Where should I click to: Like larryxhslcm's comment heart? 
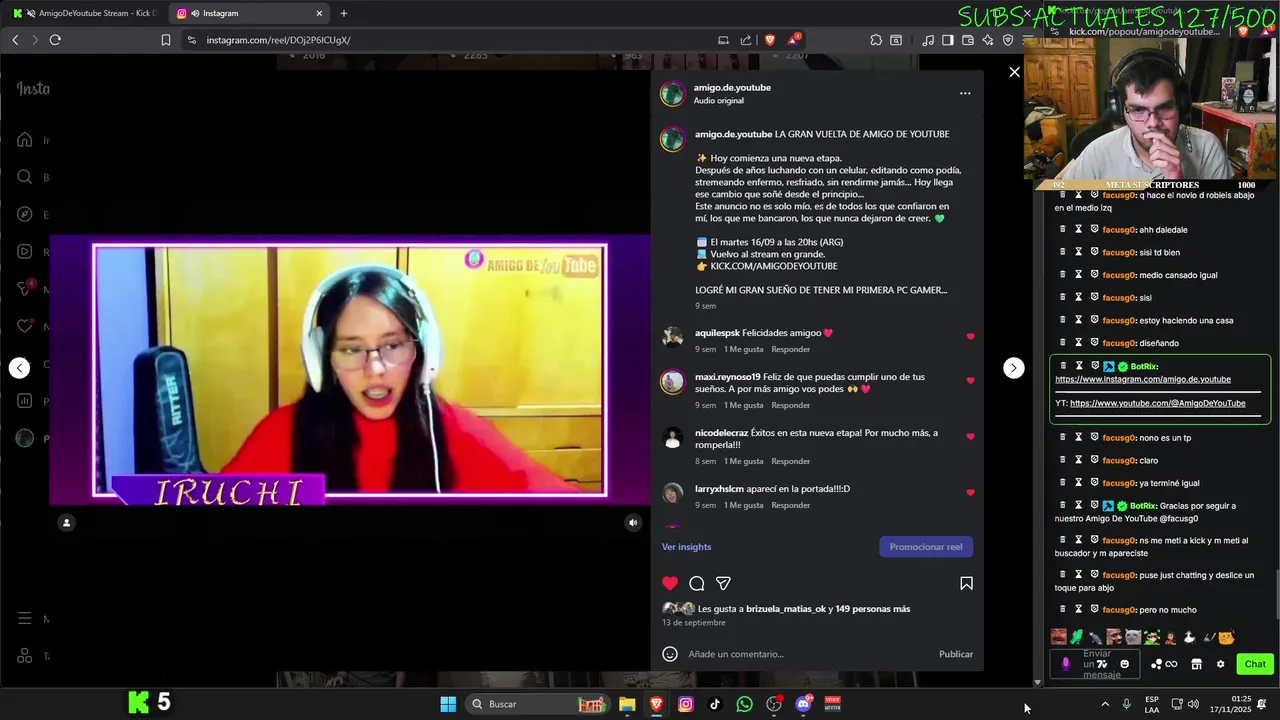click(x=970, y=493)
